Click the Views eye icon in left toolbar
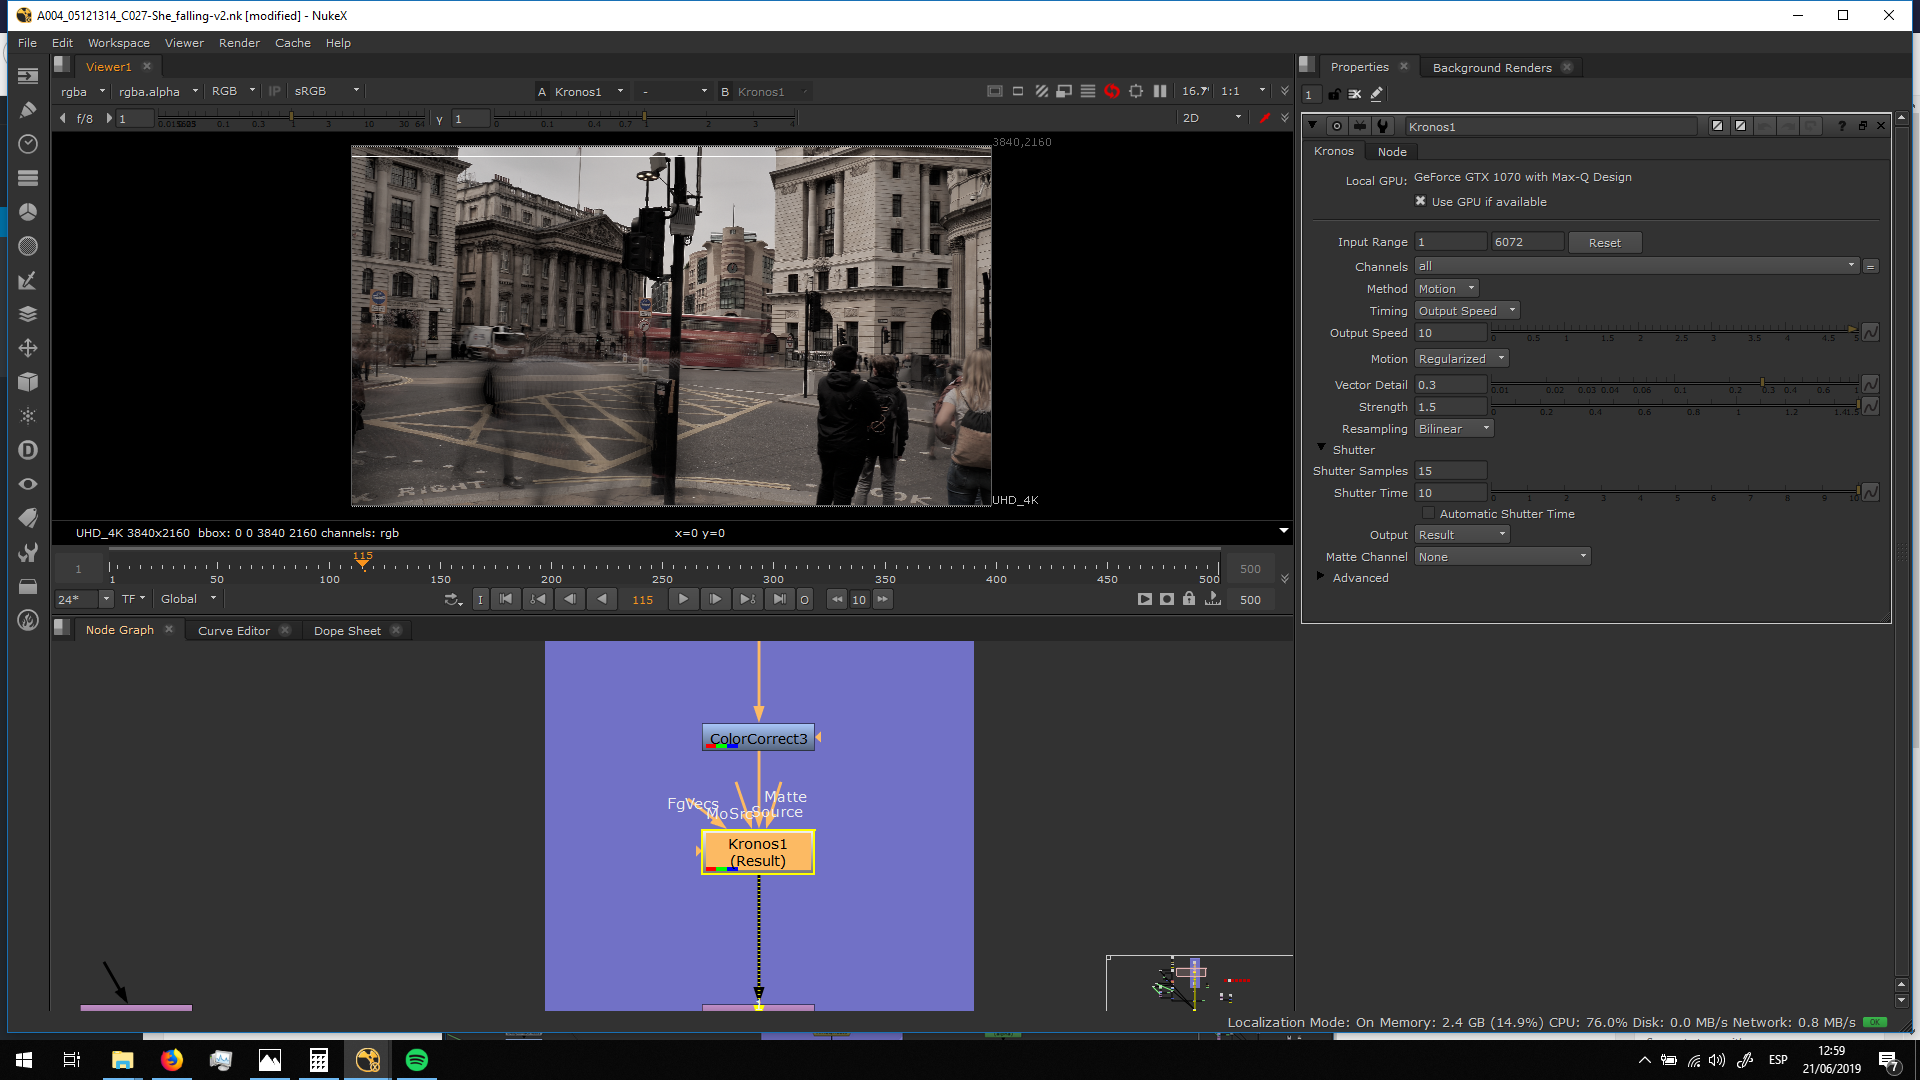The image size is (1920, 1080). point(28,484)
